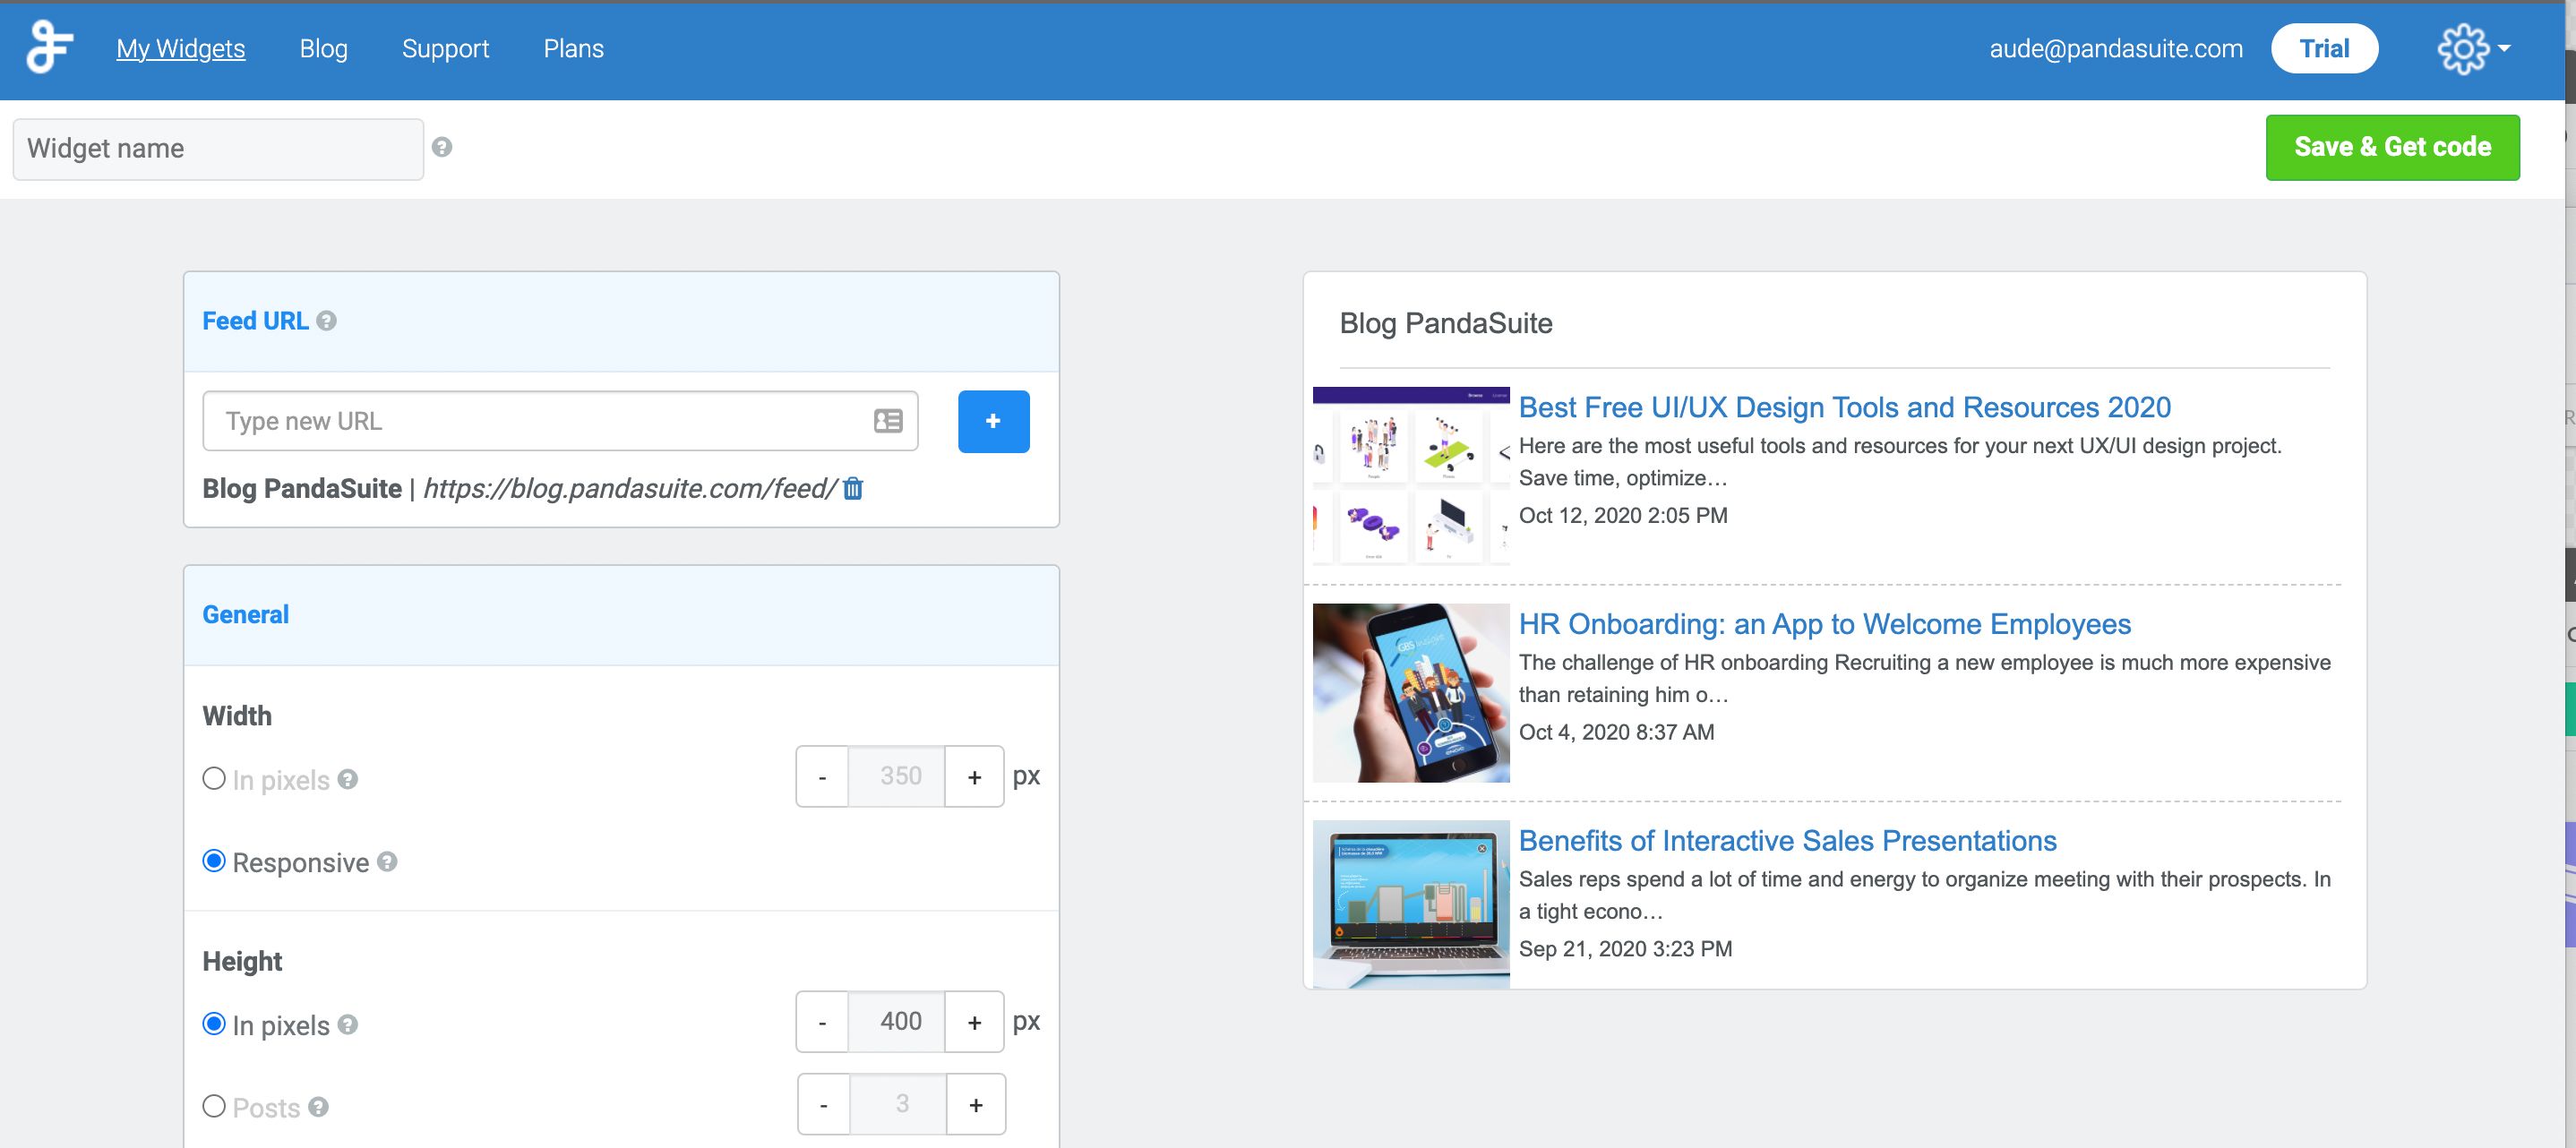The image size is (2576, 1148).
Task: Click the Widget name input field
Action: point(218,149)
